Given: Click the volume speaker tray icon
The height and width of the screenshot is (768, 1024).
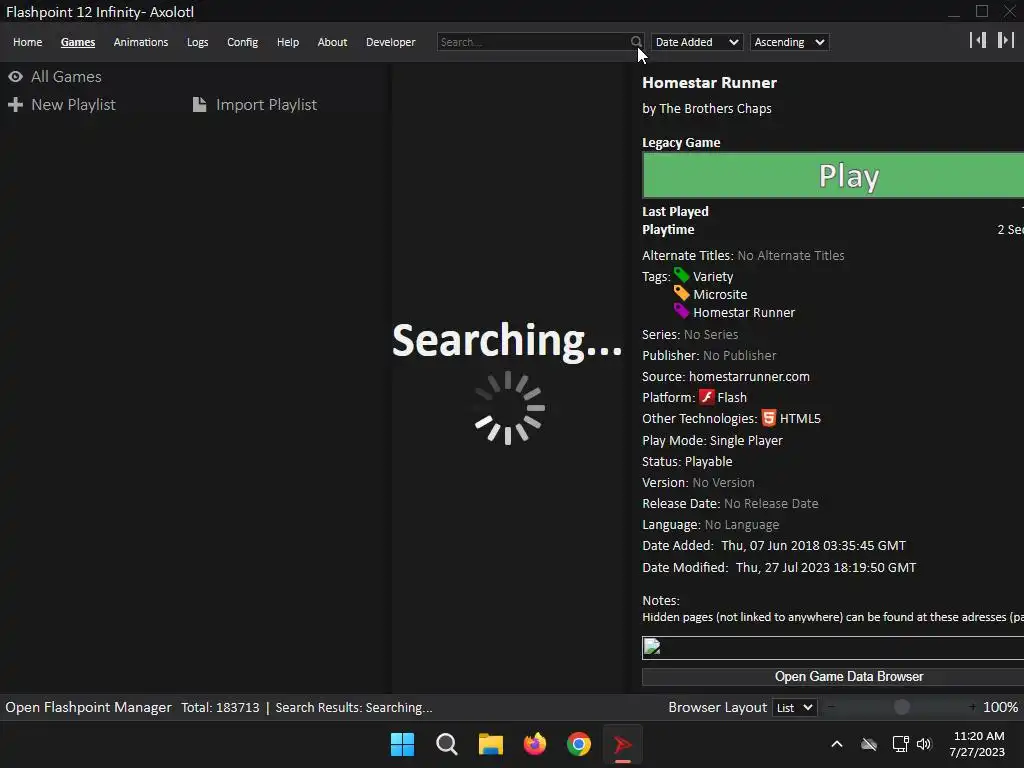Looking at the screenshot, I should tap(924, 744).
